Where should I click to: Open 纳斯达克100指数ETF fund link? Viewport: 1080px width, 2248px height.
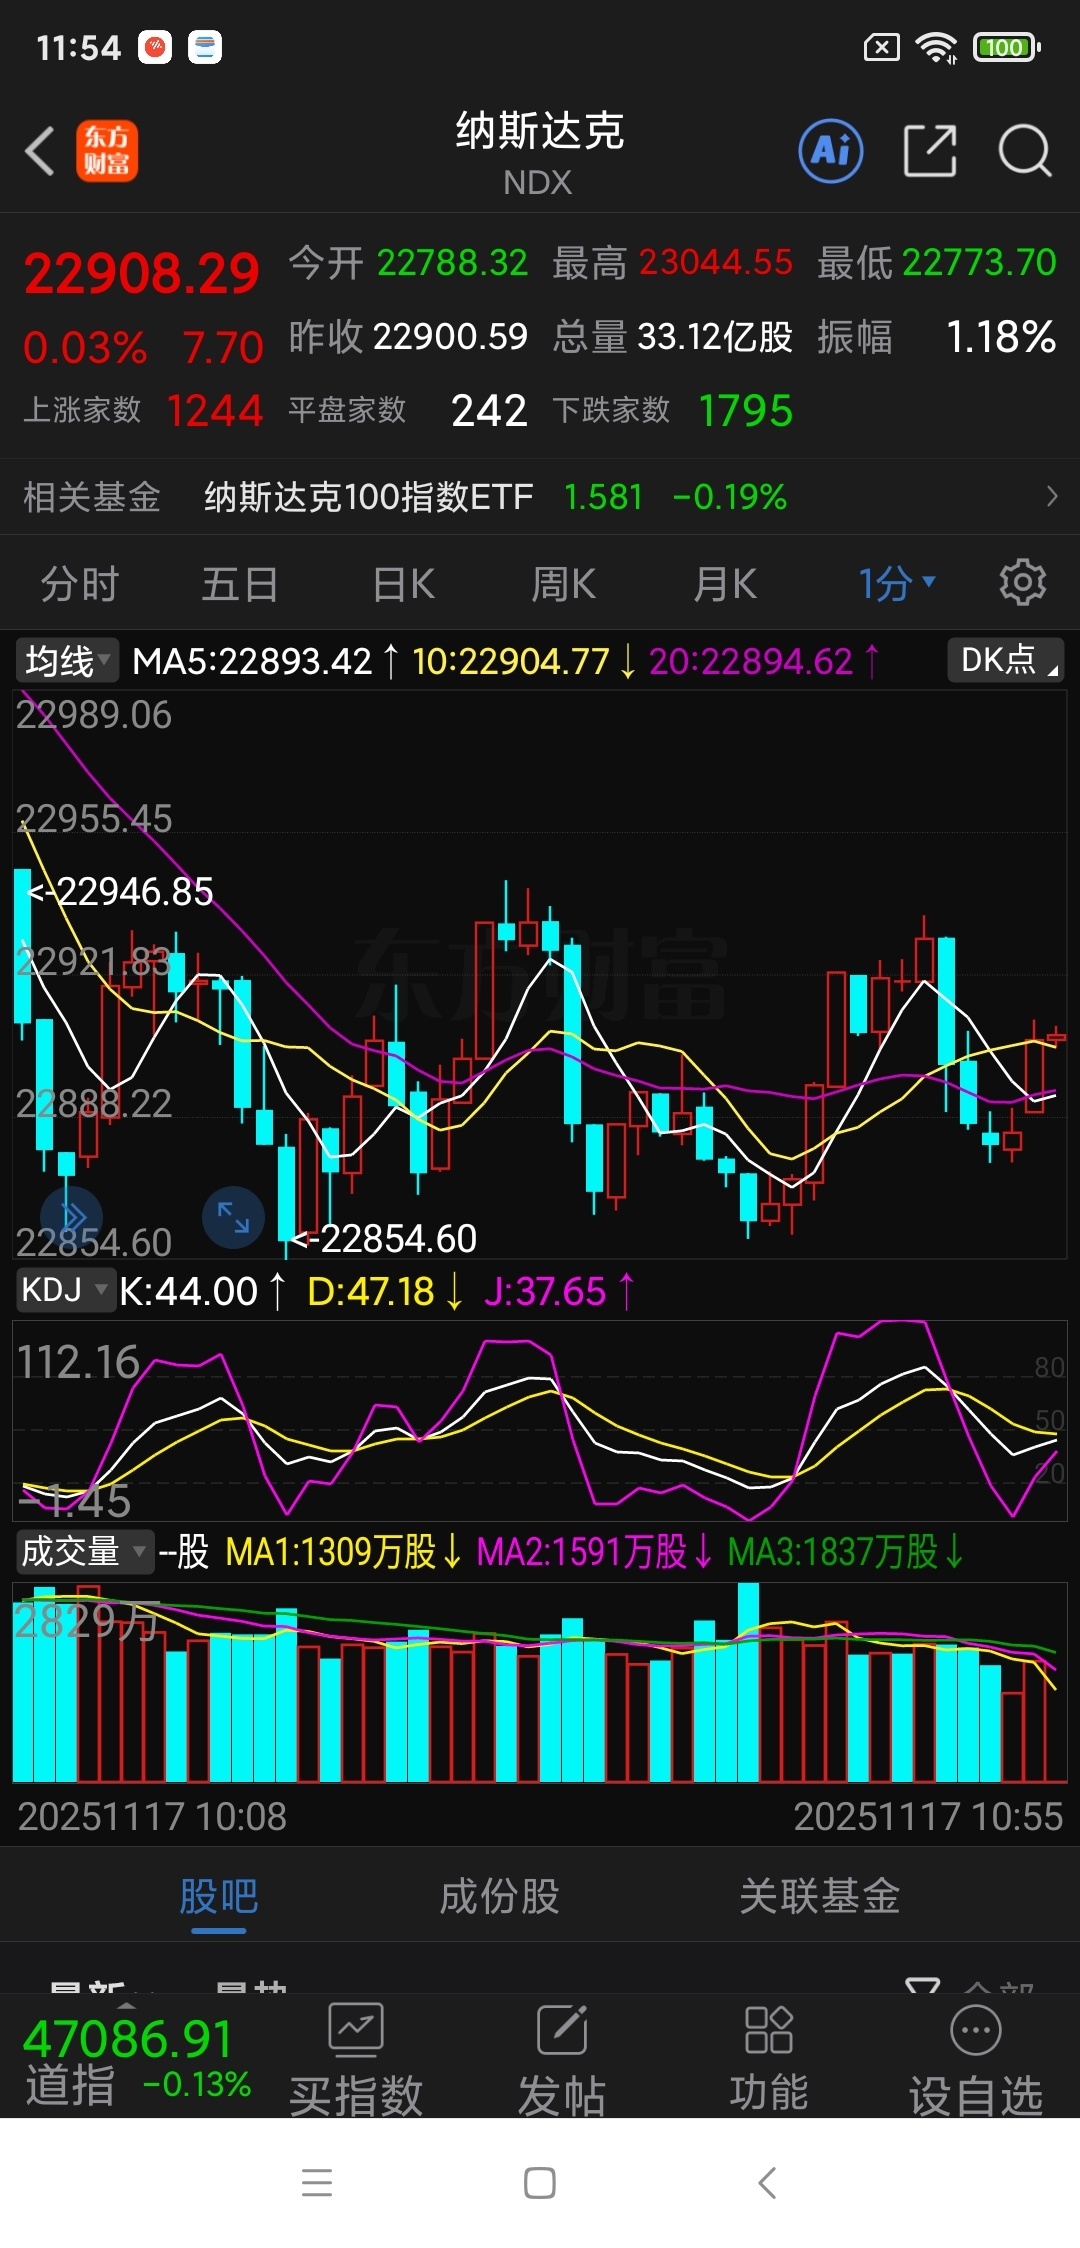tap(368, 497)
